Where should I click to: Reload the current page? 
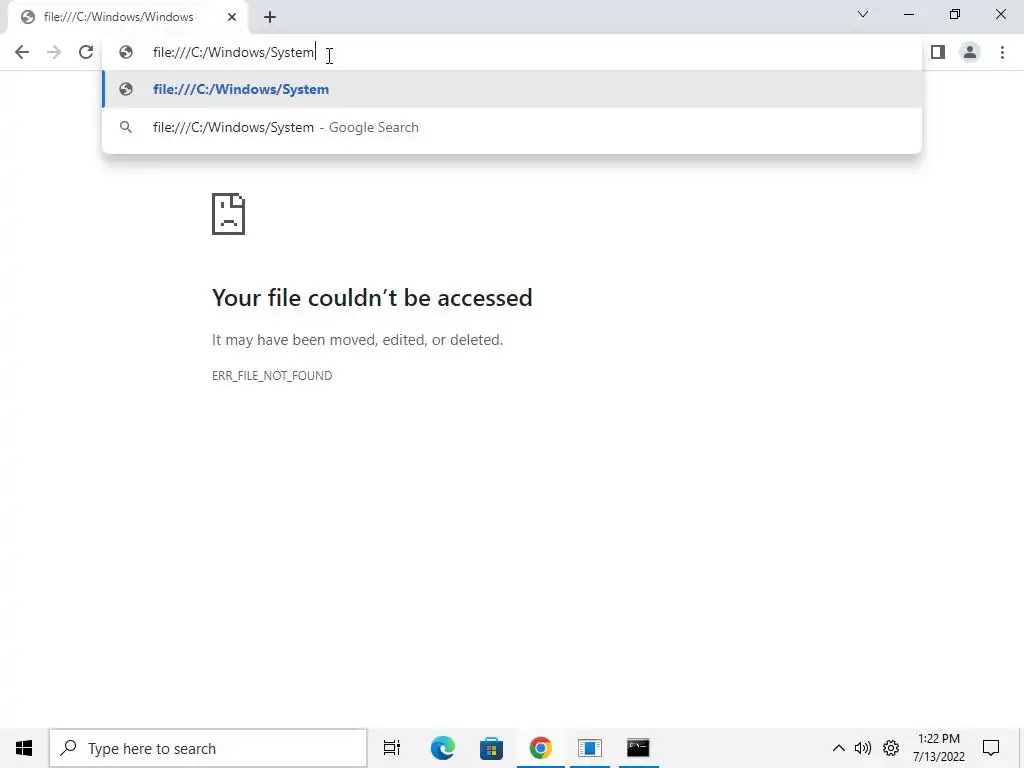(86, 52)
